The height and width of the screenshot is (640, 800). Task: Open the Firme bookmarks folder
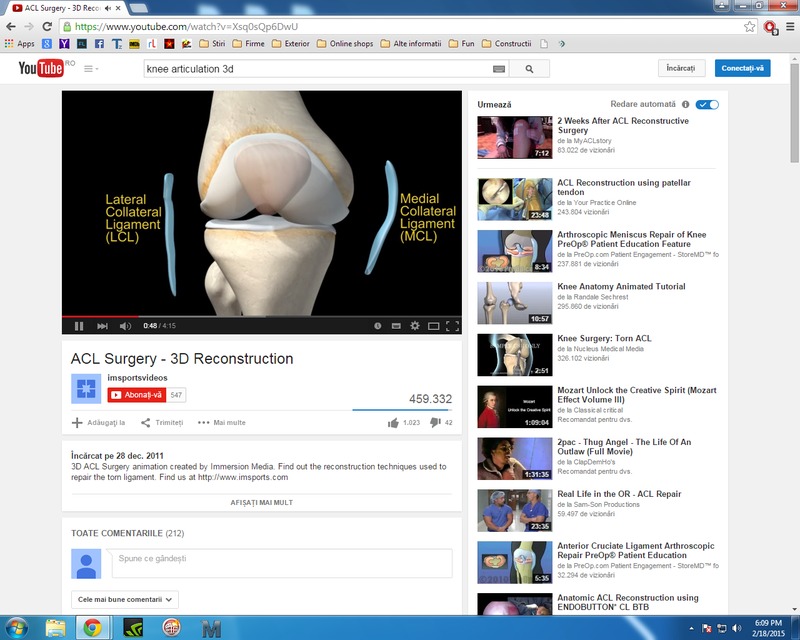coord(248,44)
